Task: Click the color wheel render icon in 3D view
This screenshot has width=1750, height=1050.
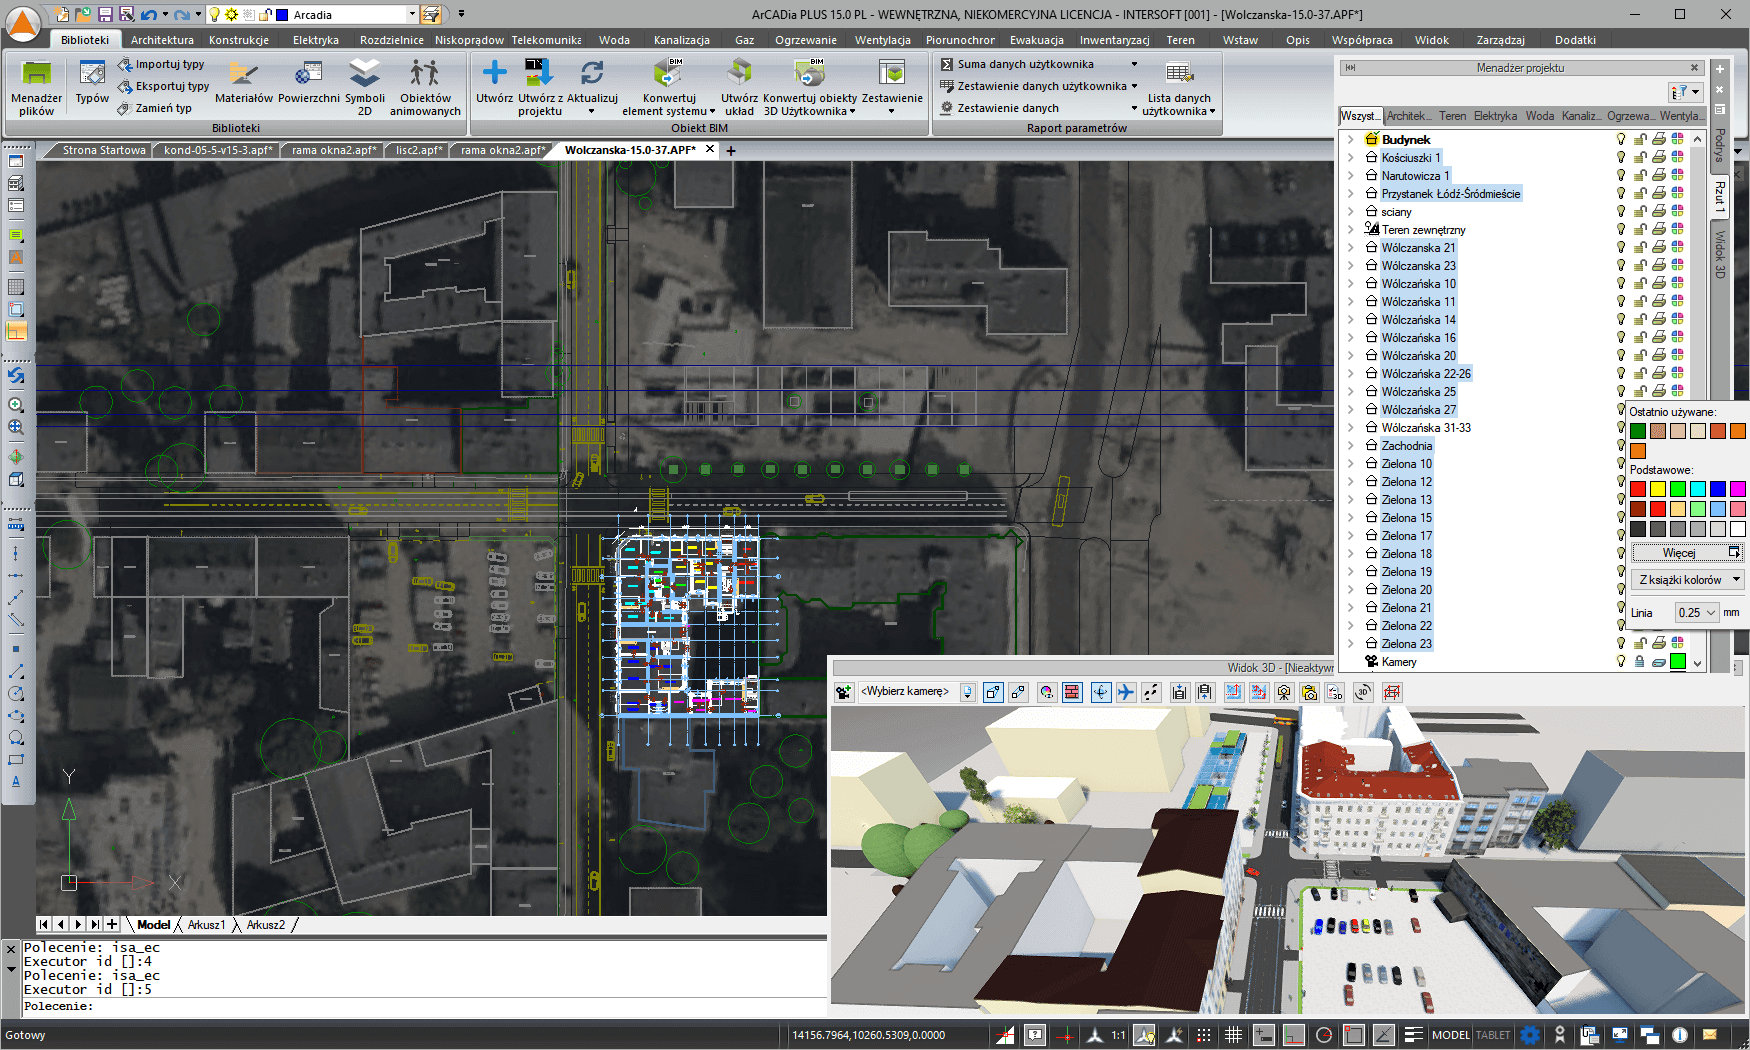Action: pyautogui.click(x=1046, y=692)
